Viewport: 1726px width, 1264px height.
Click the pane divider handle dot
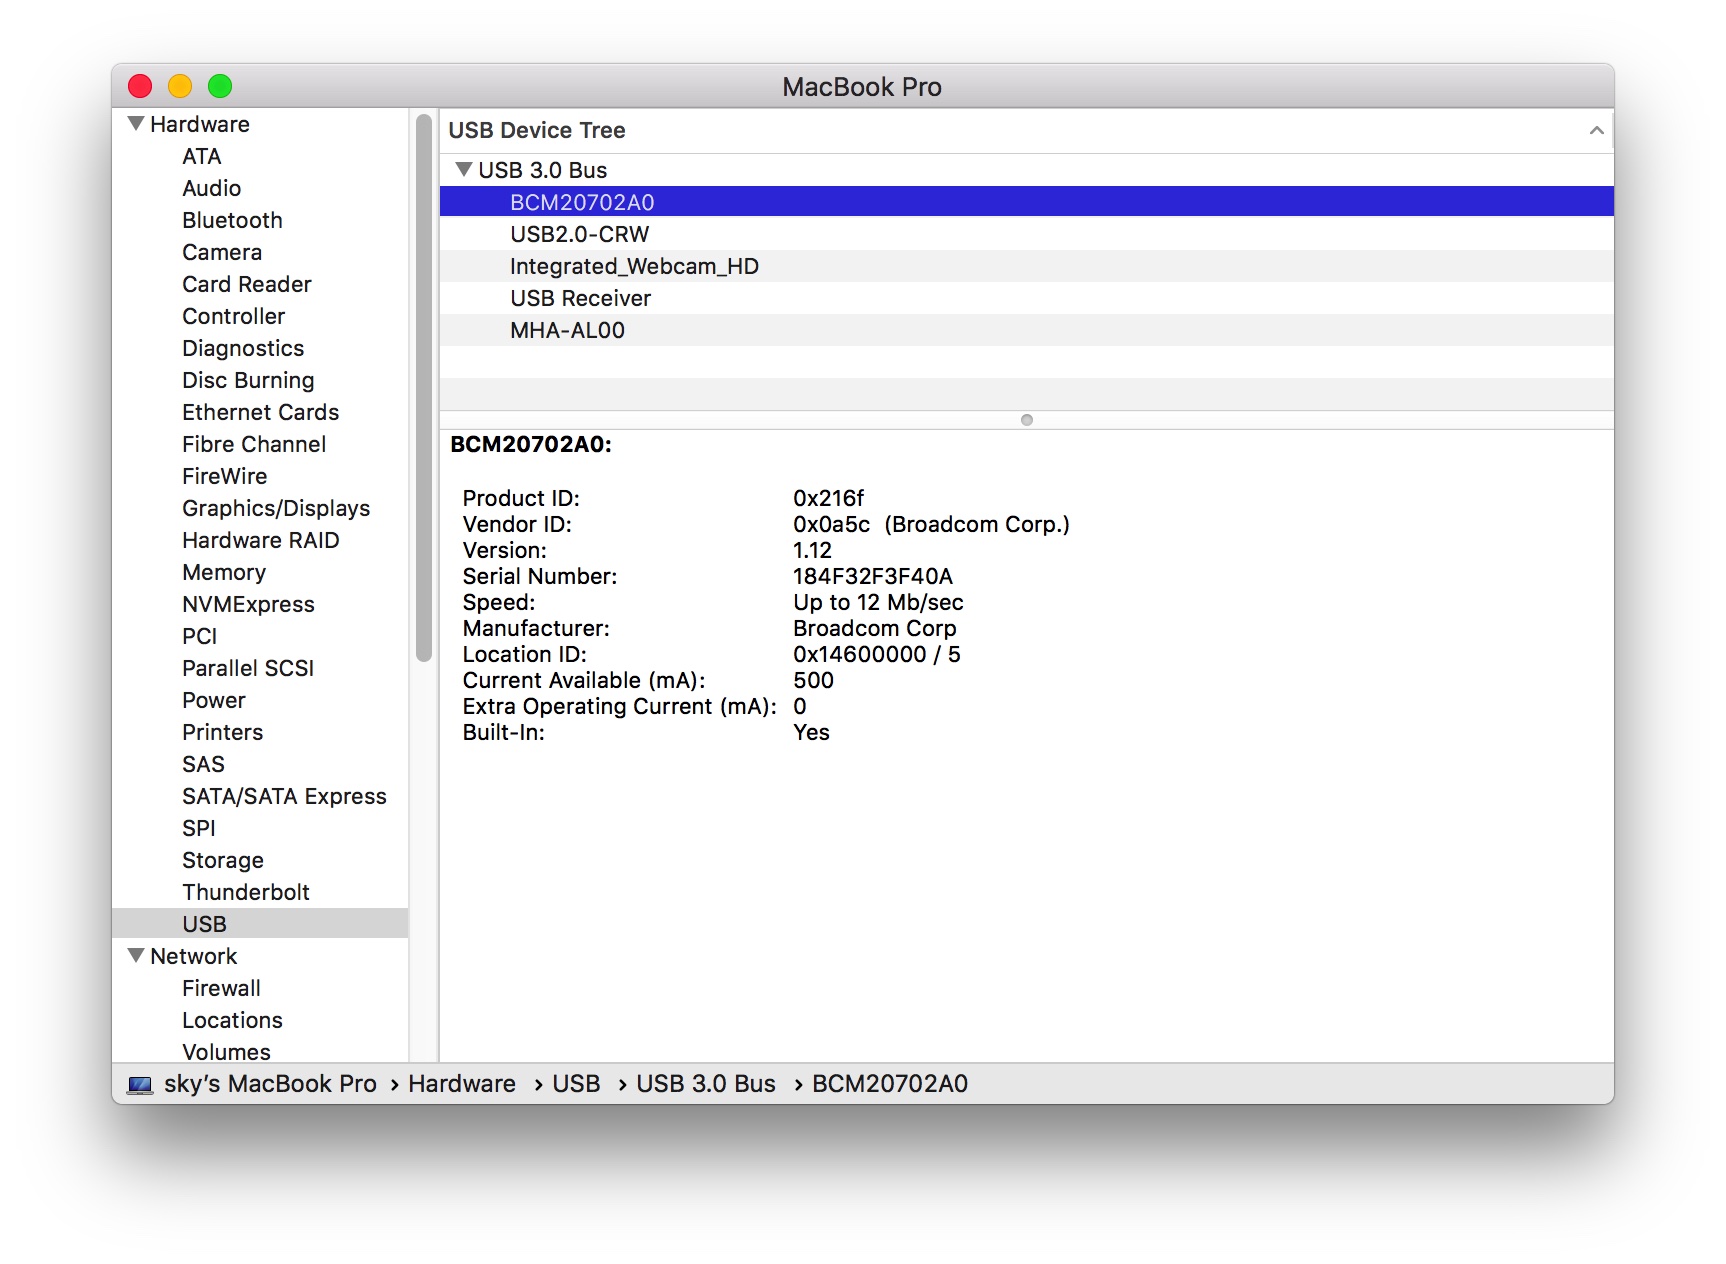pyautogui.click(x=1027, y=420)
